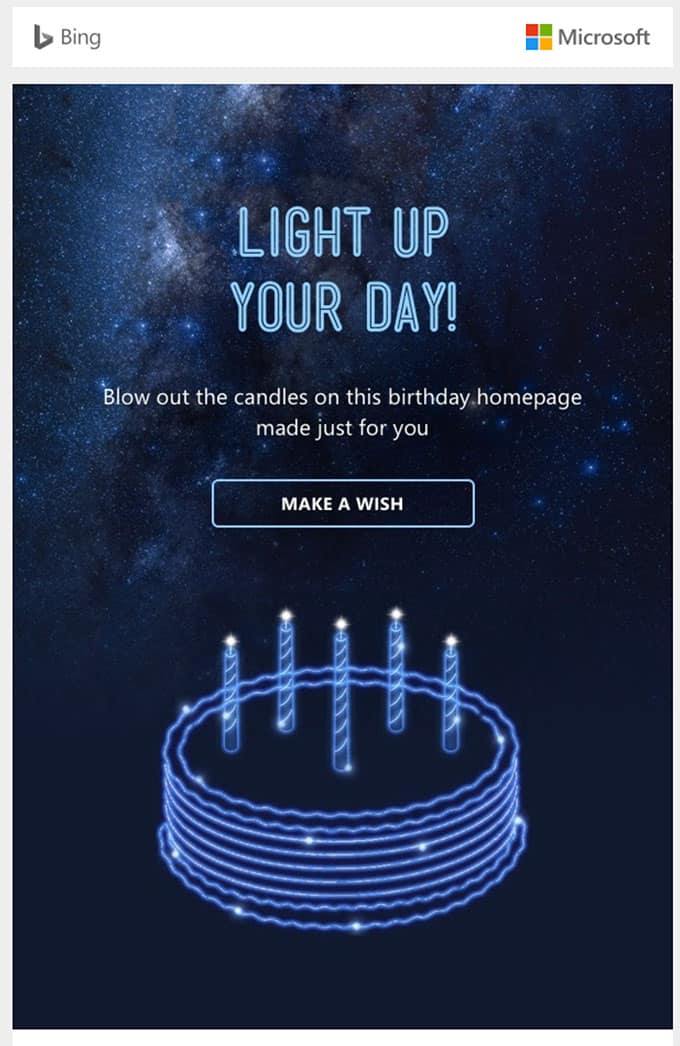
Task: Click the flame atop the center candle
Action: [x=342, y=624]
